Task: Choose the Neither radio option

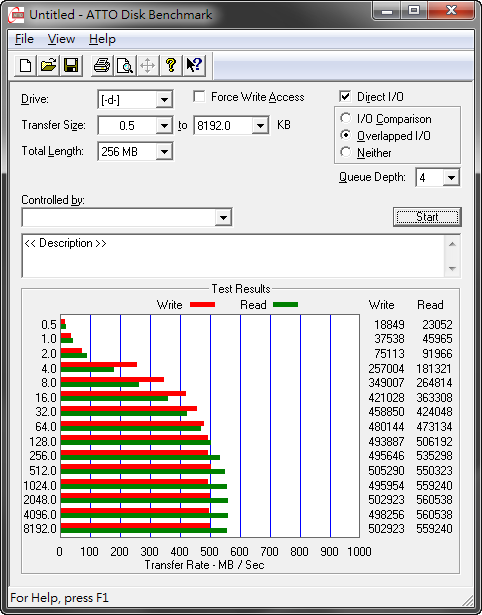Action: click(x=346, y=152)
